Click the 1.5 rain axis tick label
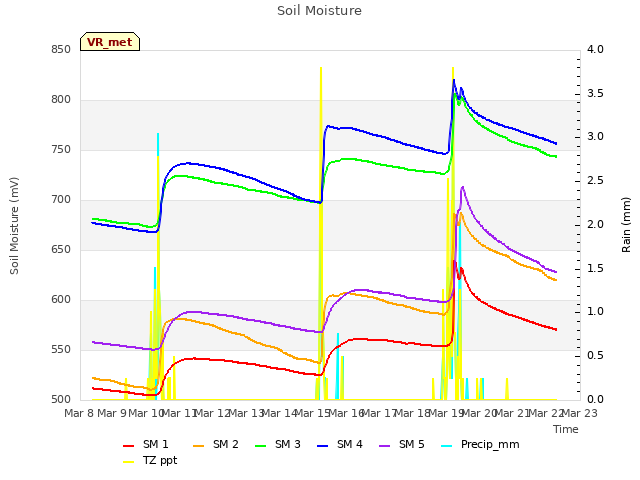The width and height of the screenshot is (640, 480). pos(595,269)
